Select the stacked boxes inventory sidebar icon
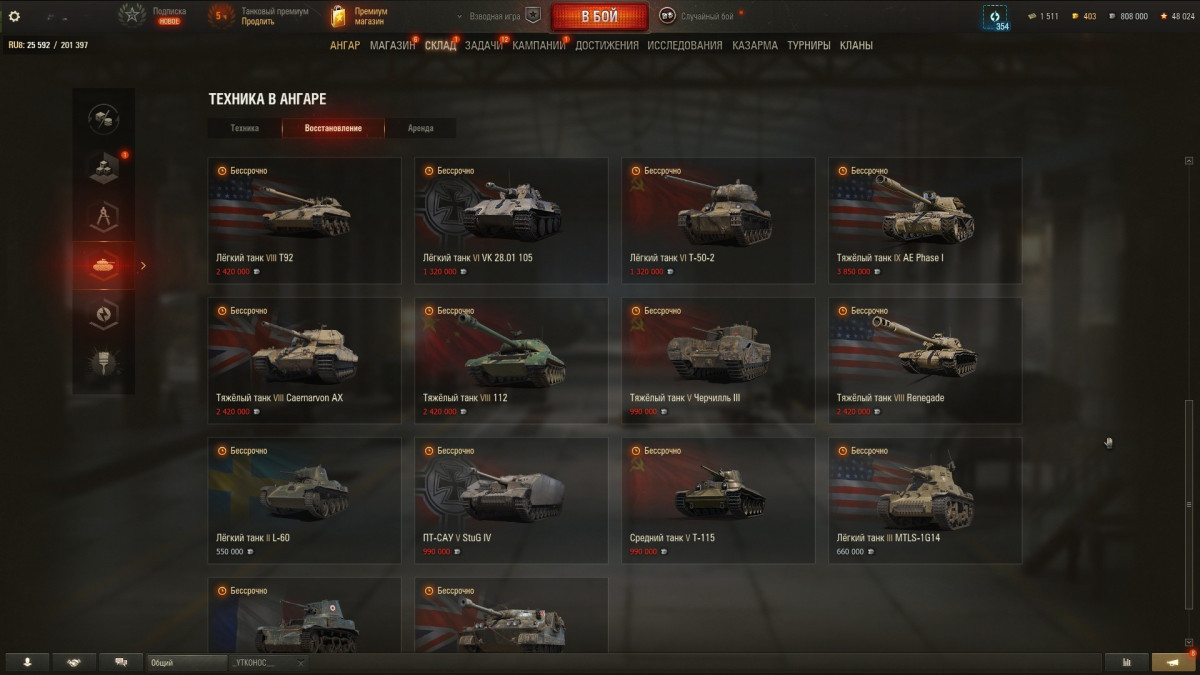 pyautogui.click(x=104, y=166)
